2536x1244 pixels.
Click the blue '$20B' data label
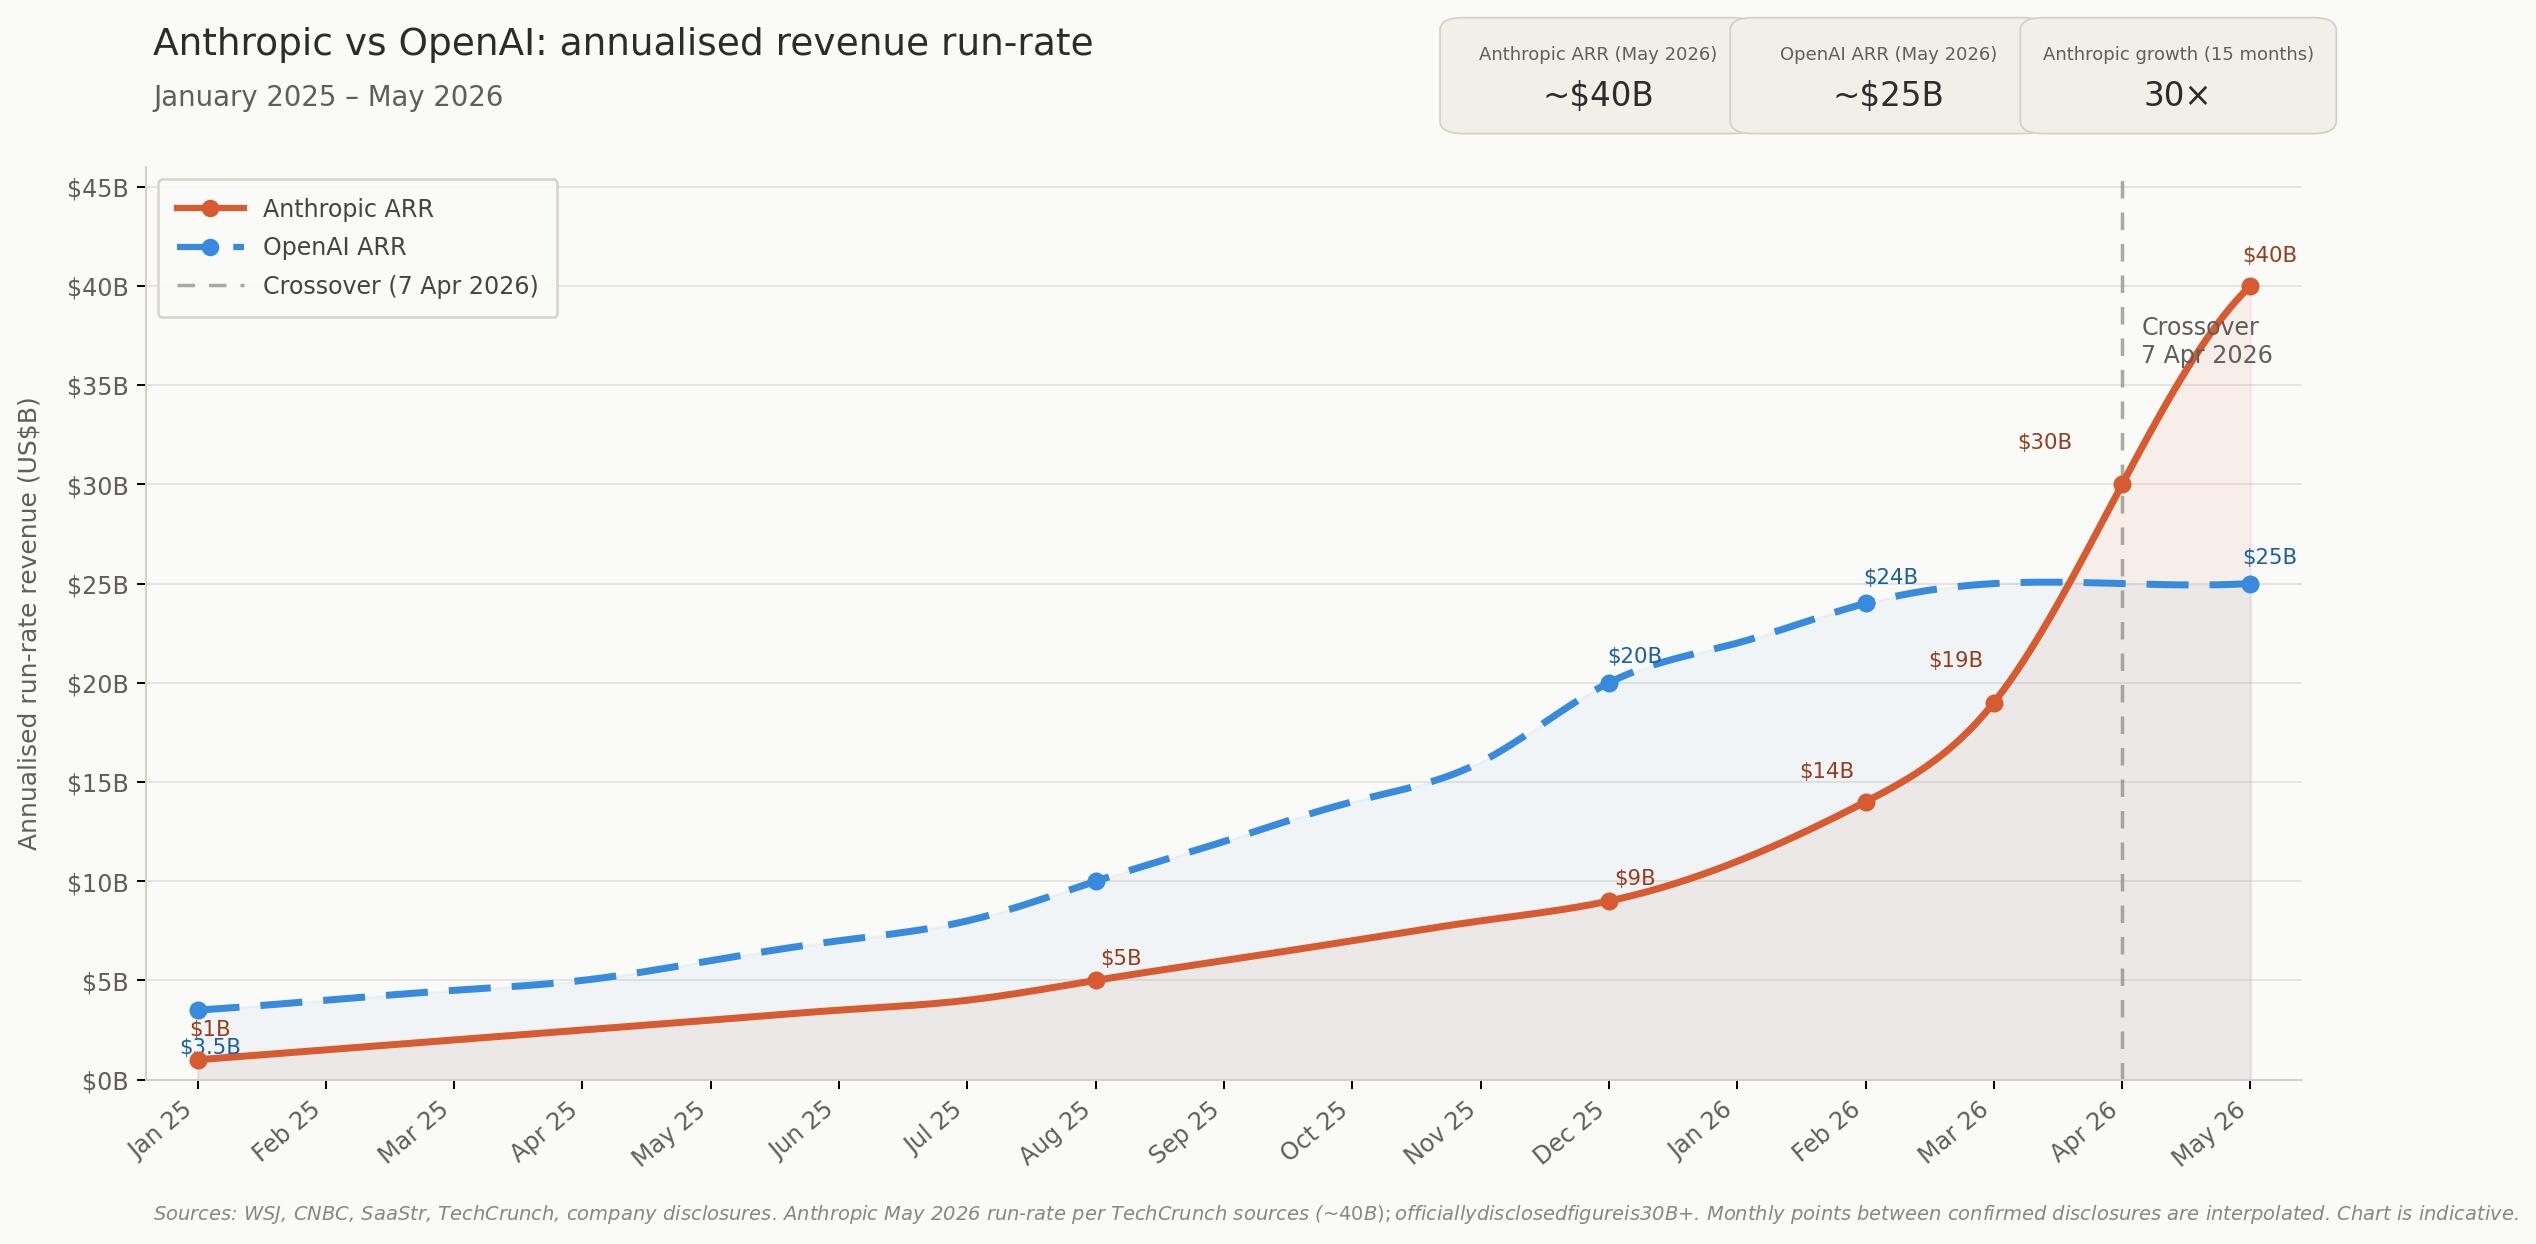click(x=1634, y=656)
